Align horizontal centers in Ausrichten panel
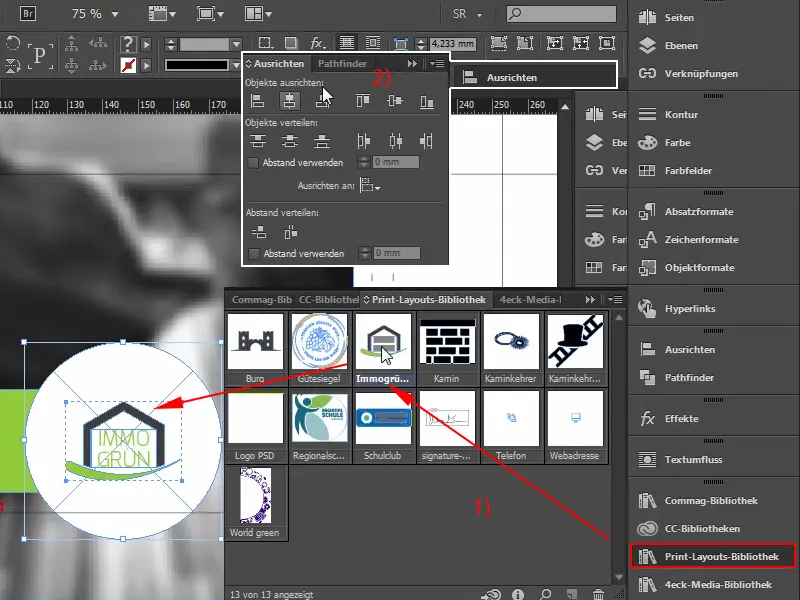Screen dimensions: 800x600 coord(289,101)
